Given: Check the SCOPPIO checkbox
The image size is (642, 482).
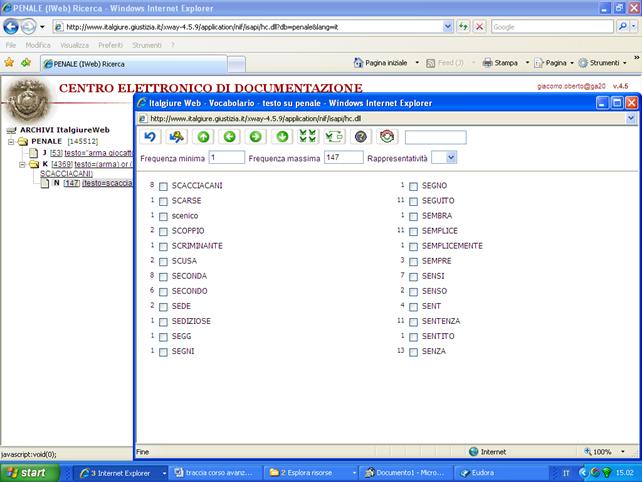Looking at the screenshot, I should [x=163, y=231].
